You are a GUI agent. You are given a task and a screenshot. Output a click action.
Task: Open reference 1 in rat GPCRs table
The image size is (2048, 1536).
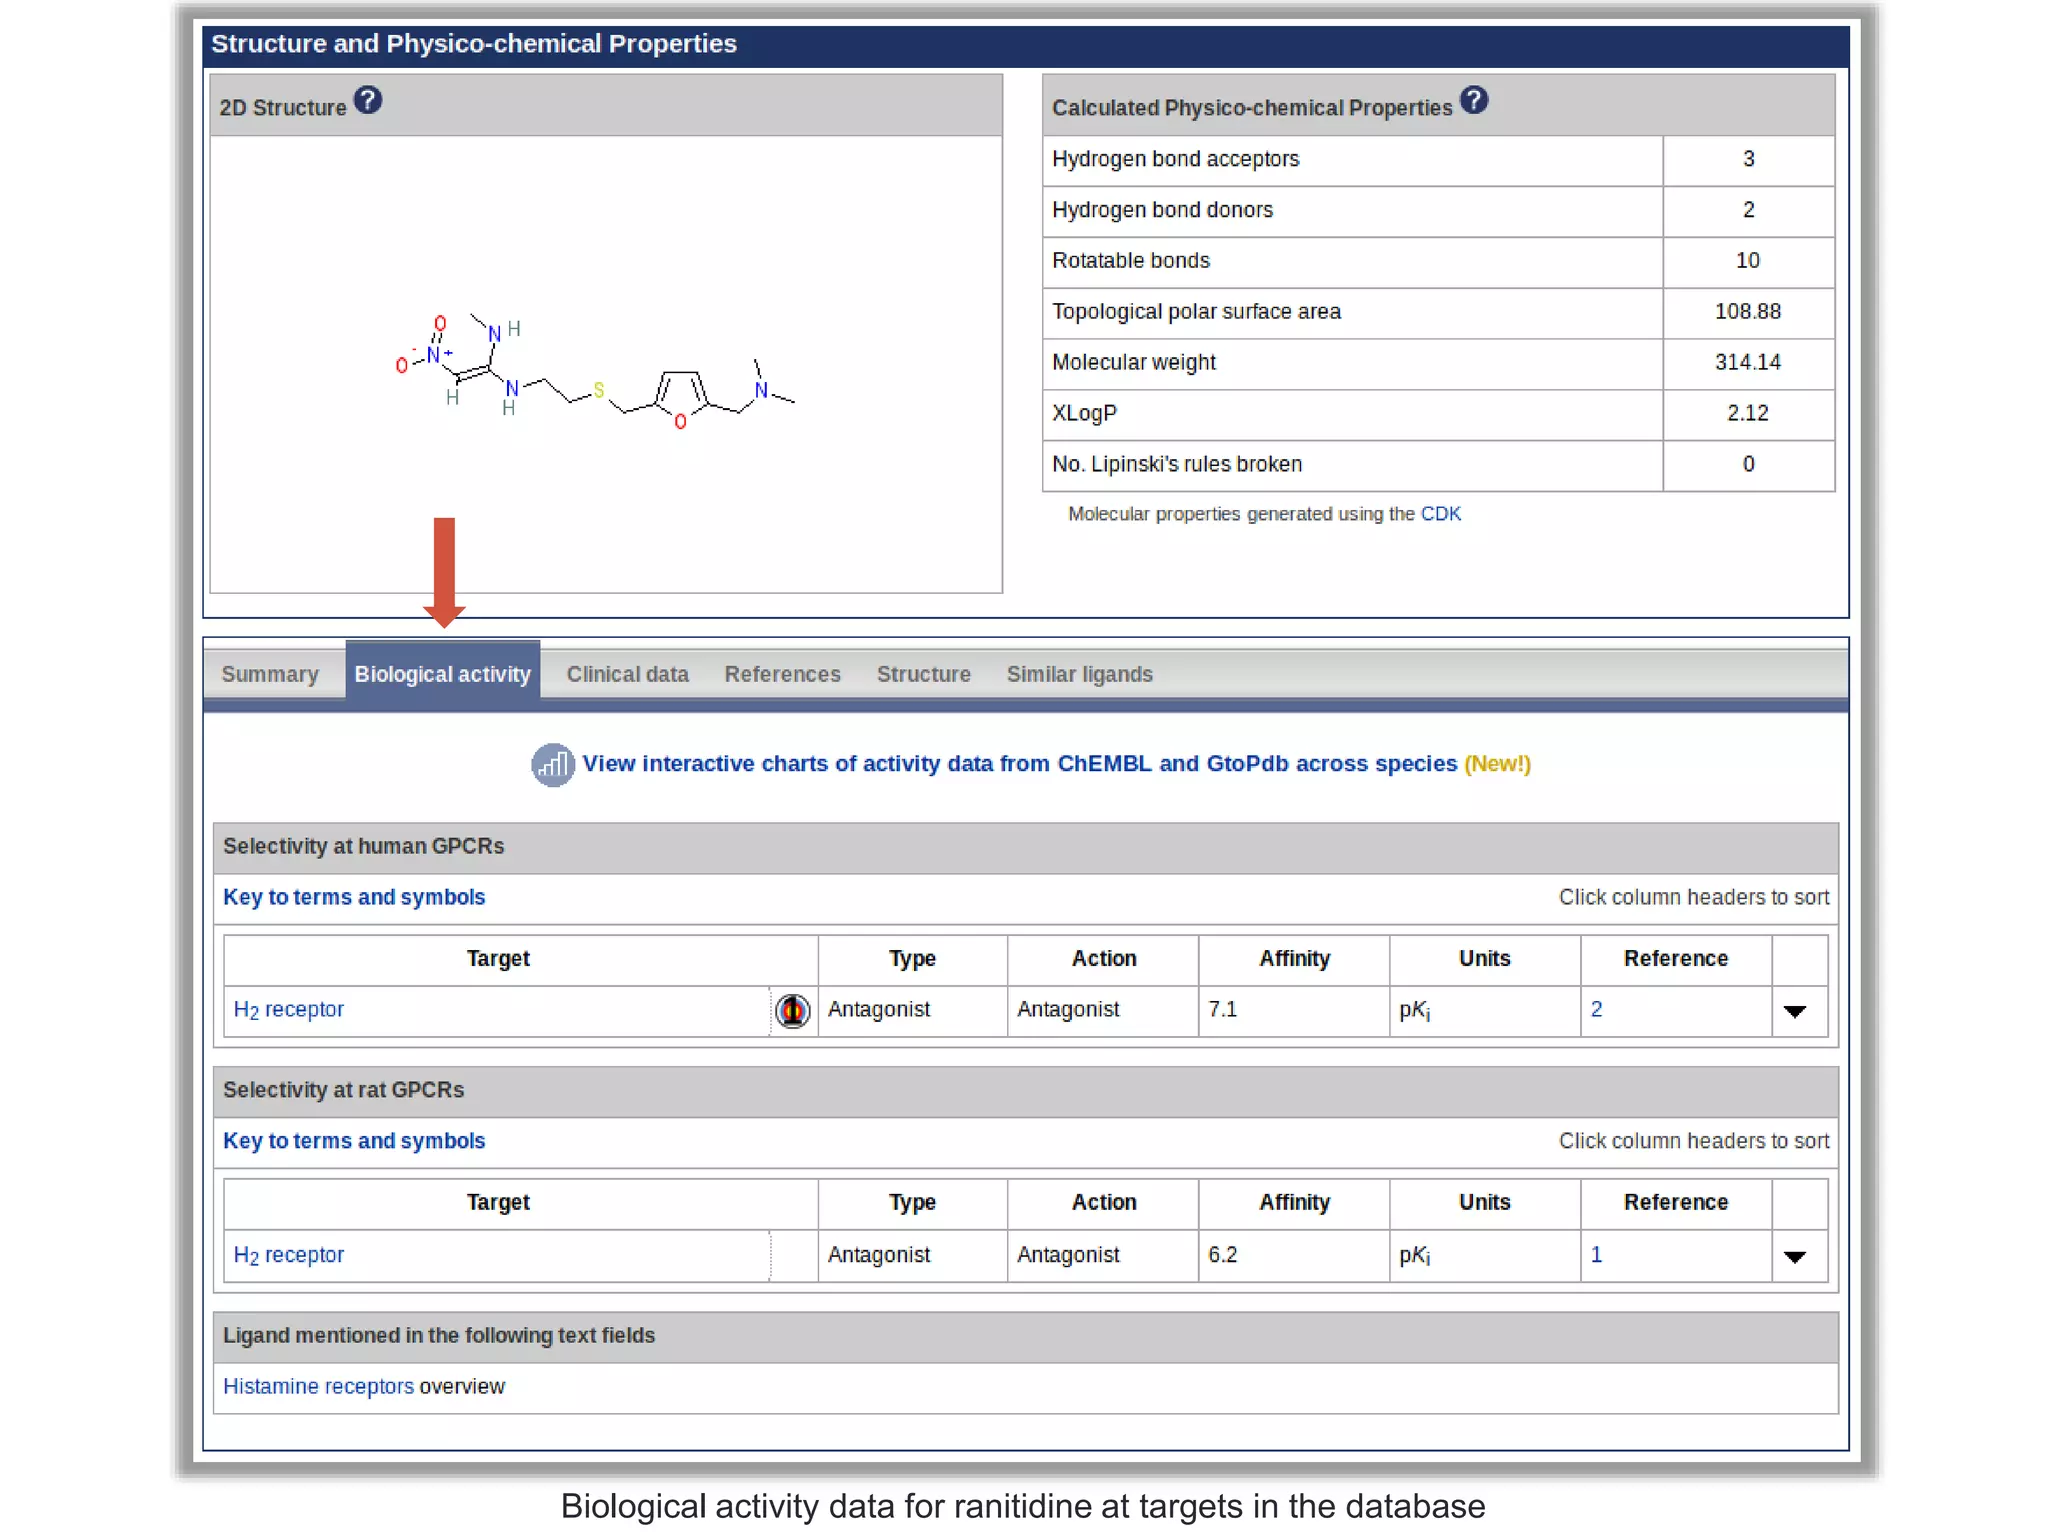[x=1597, y=1255]
